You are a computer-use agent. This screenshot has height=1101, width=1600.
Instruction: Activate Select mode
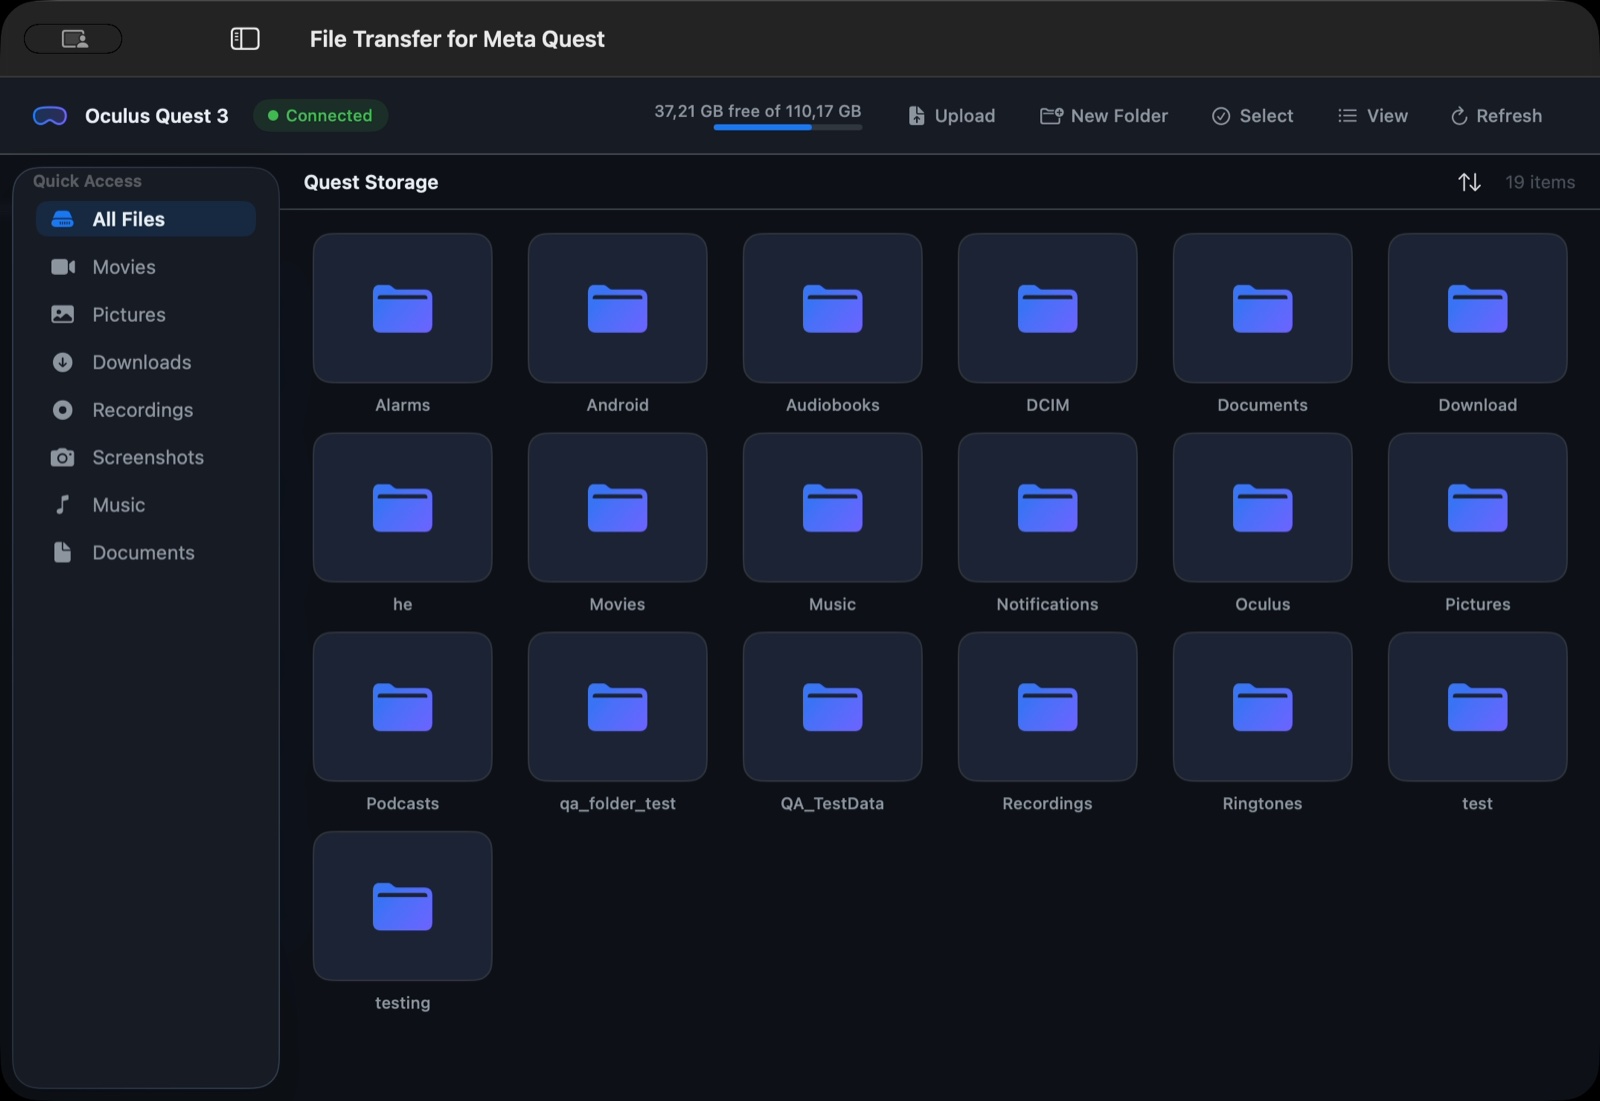click(x=1252, y=116)
